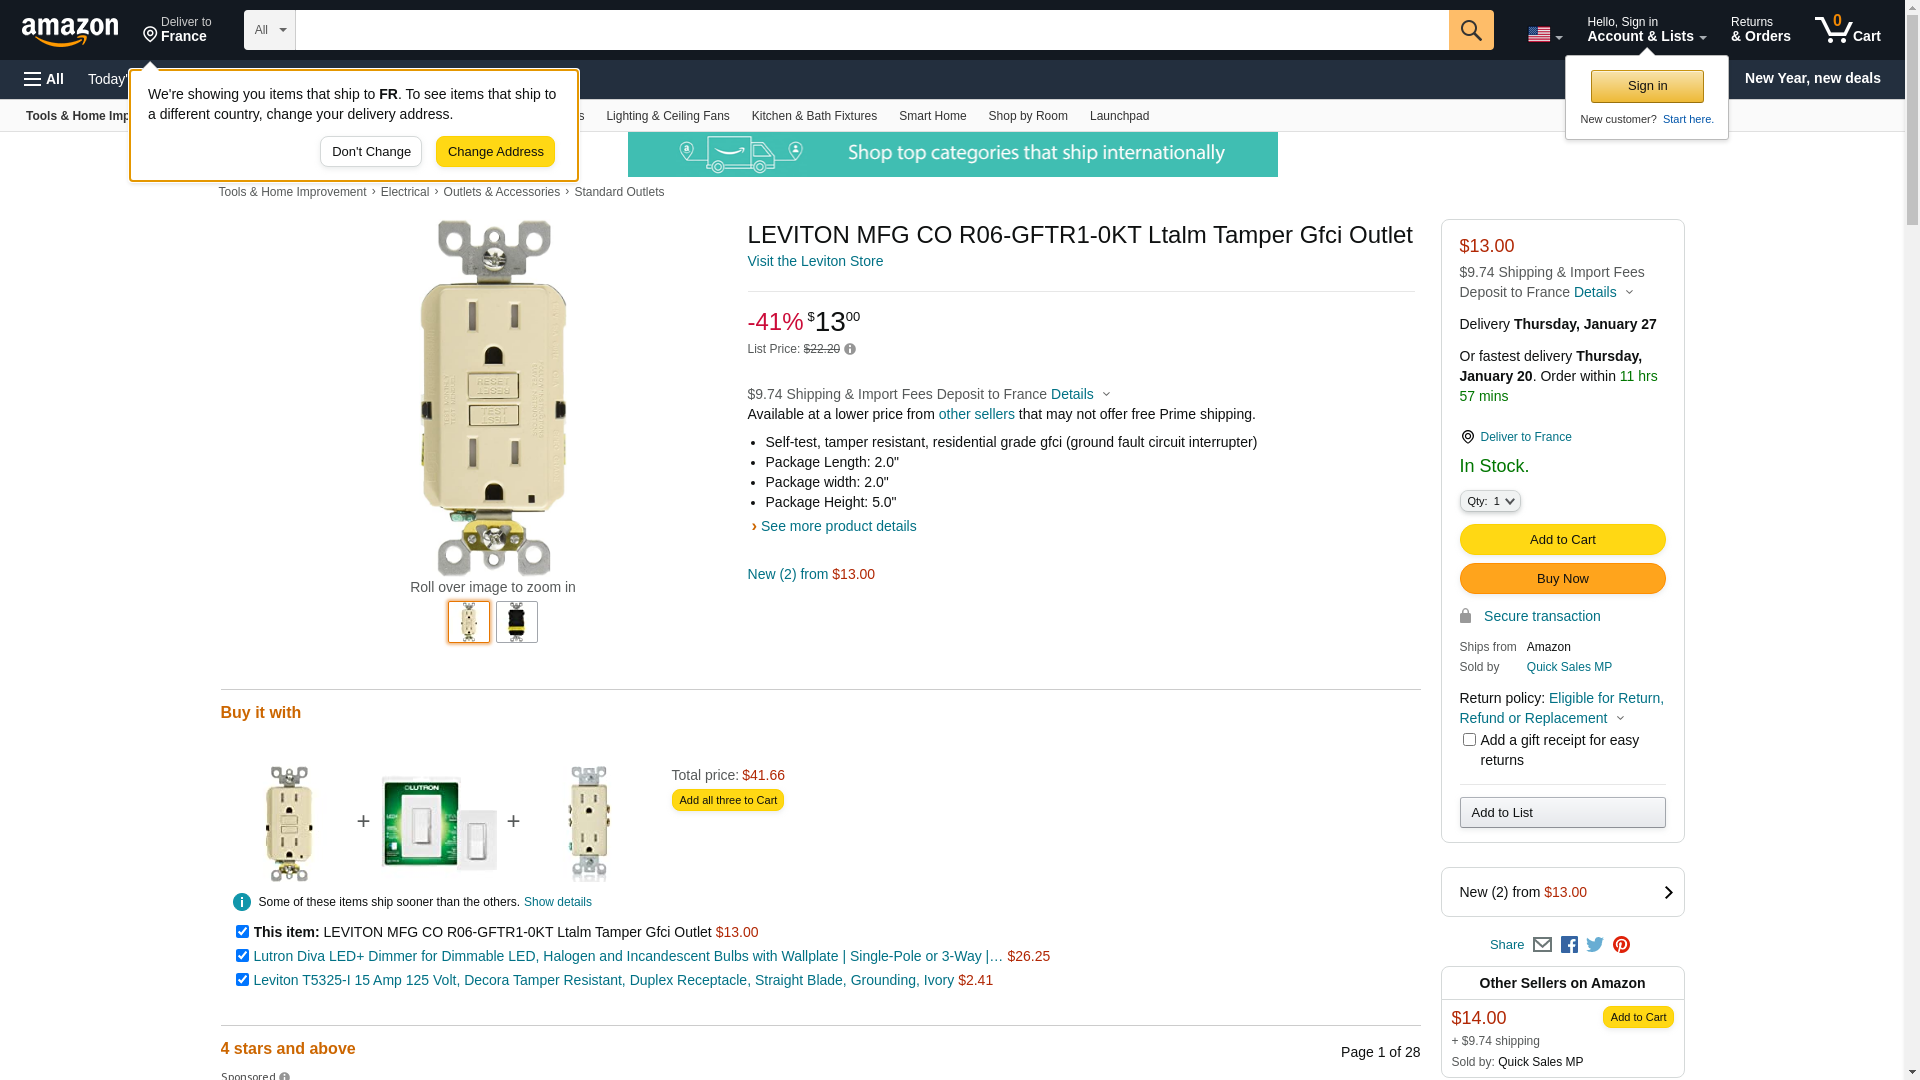Open Lighting & Ceiling Fans category
Viewport: 1920px width, 1080px height.
click(667, 116)
